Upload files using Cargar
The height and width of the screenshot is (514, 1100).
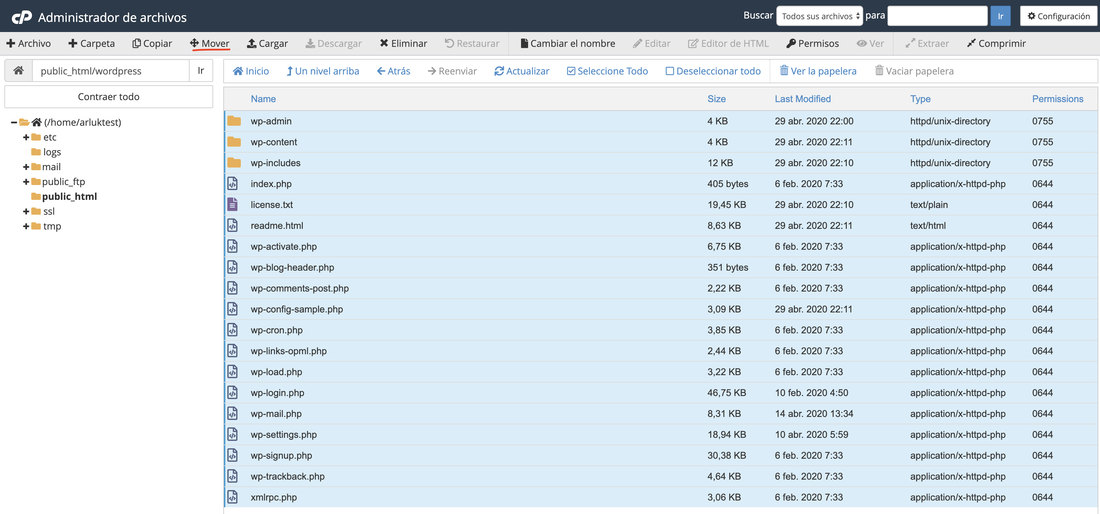point(267,43)
